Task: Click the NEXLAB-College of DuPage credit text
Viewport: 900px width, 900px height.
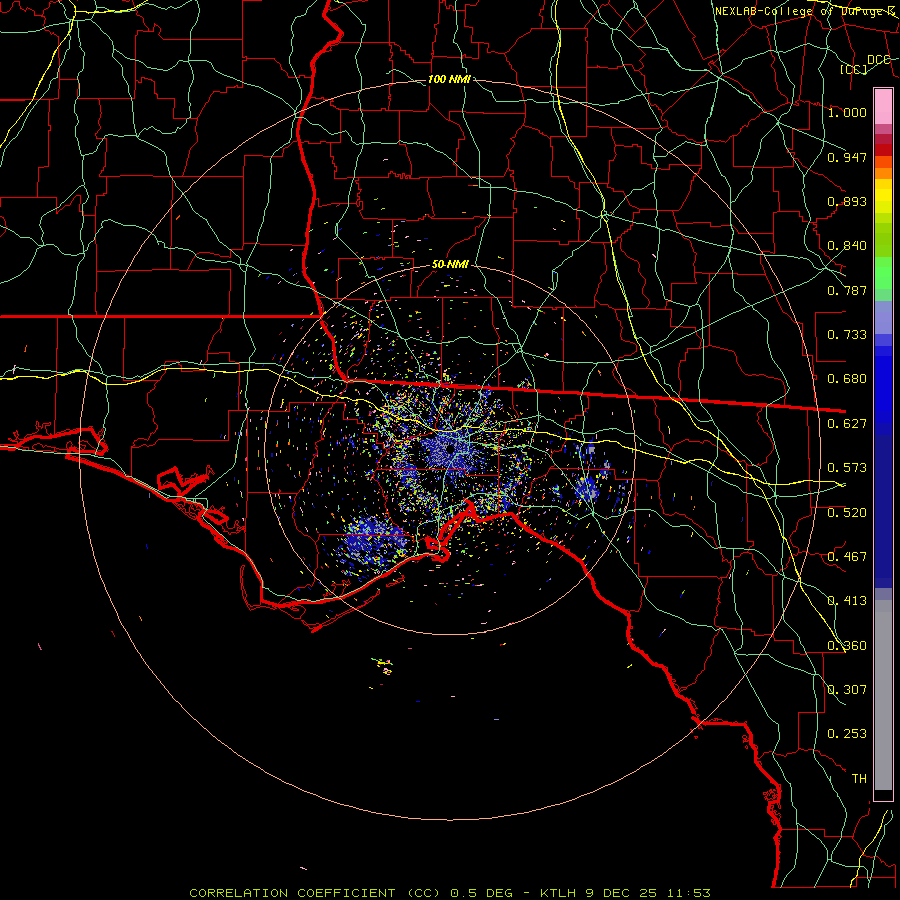Action: coord(805,11)
